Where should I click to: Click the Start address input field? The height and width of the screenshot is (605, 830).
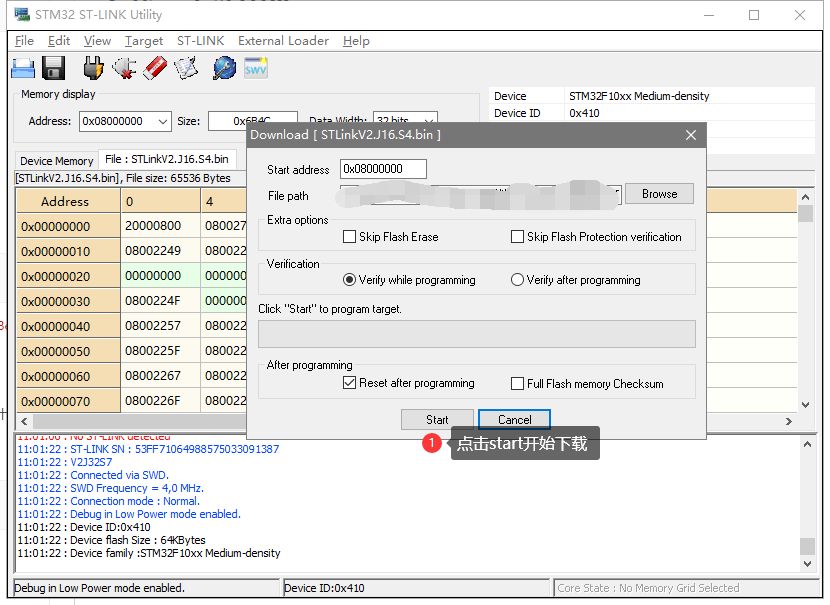[383, 169]
